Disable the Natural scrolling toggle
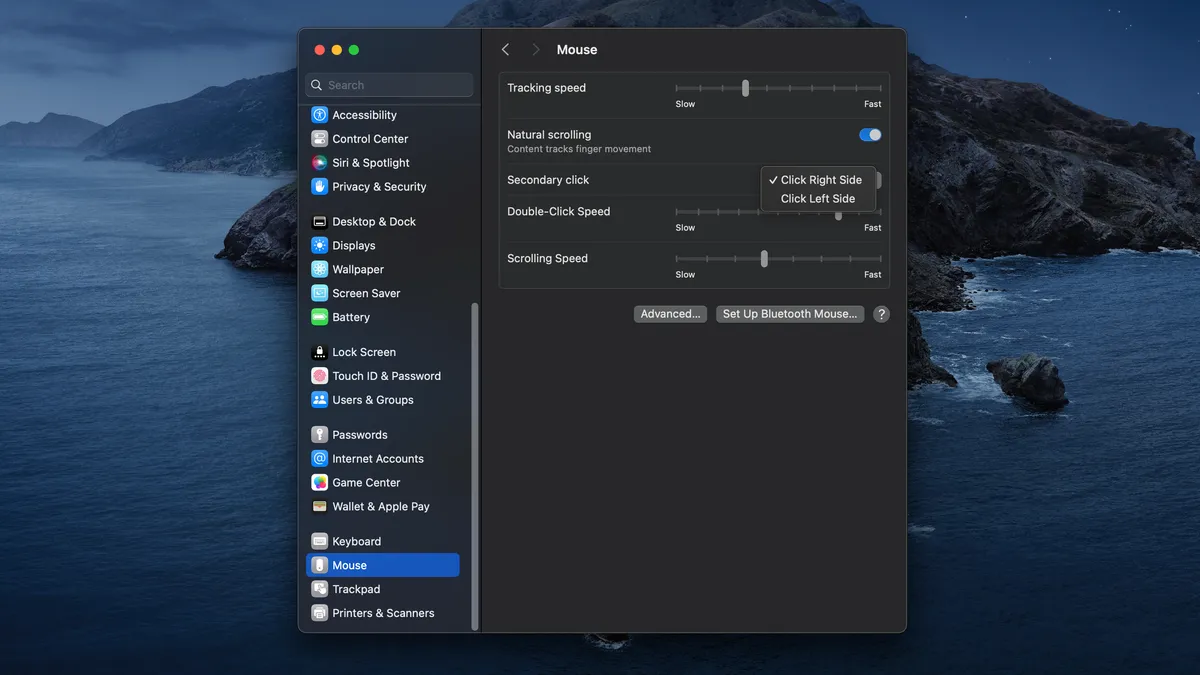This screenshot has height=675, width=1200. (x=870, y=135)
